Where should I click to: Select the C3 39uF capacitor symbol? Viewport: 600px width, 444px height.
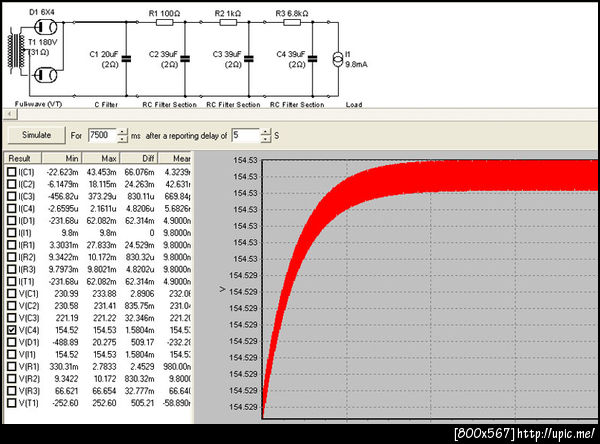coord(249,59)
